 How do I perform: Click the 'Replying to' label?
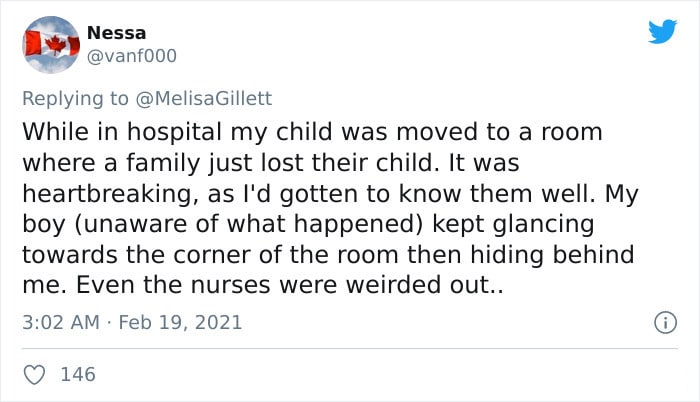pos(75,99)
